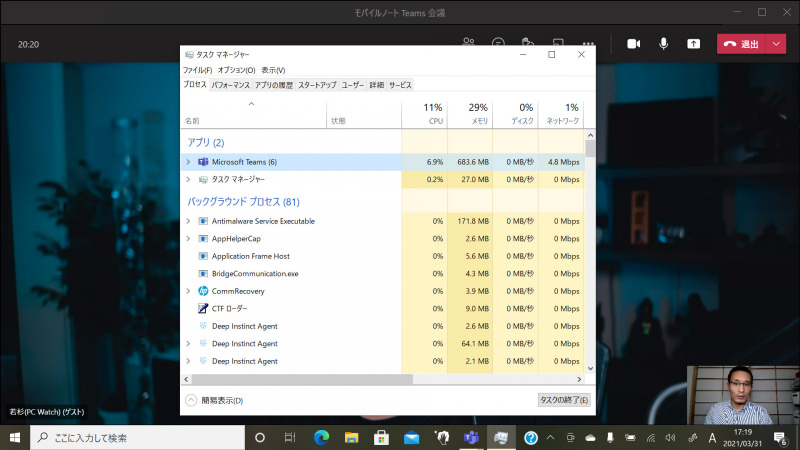Switch to the 詳細 tab
The width and height of the screenshot is (800, 450).
pyautogui.click(x=377, y=85)
